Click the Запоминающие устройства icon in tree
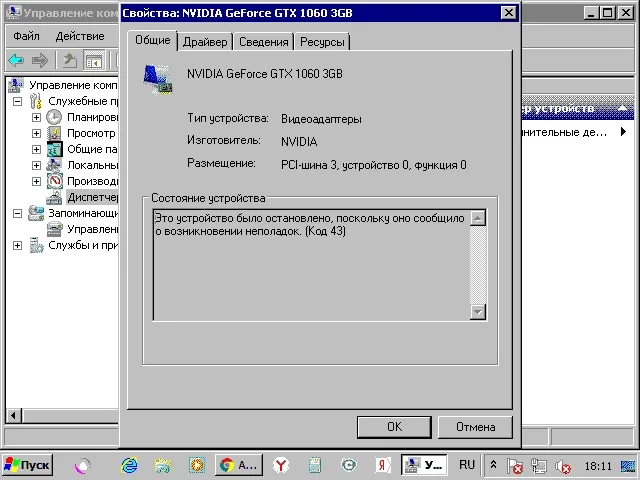Screen dimensions: 640x480 pyautogui.click(x=36, y=213)
